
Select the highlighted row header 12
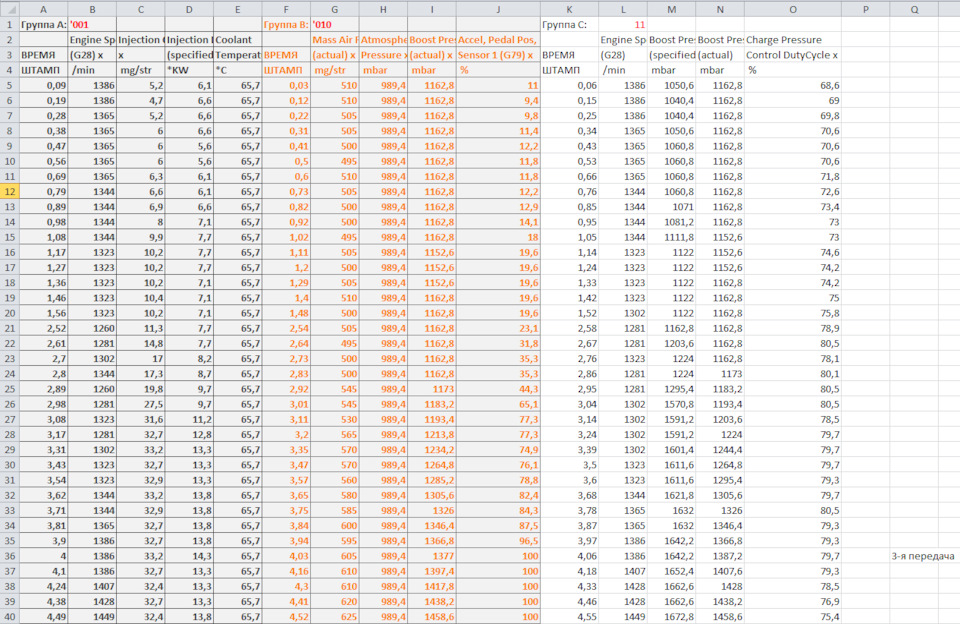click(x=8, y=190)
